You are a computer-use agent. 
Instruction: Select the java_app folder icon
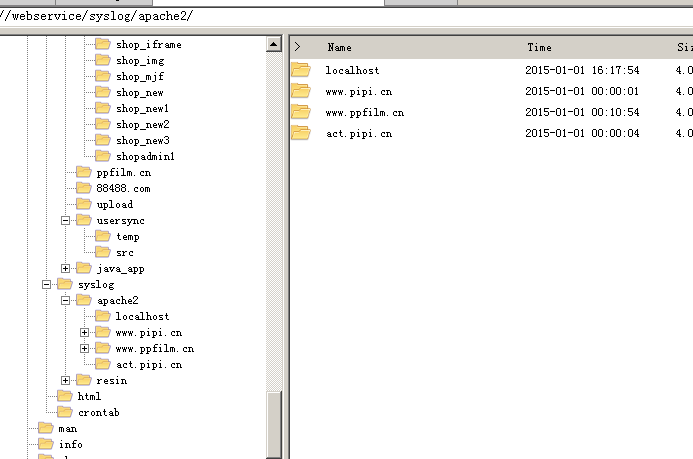84,268
